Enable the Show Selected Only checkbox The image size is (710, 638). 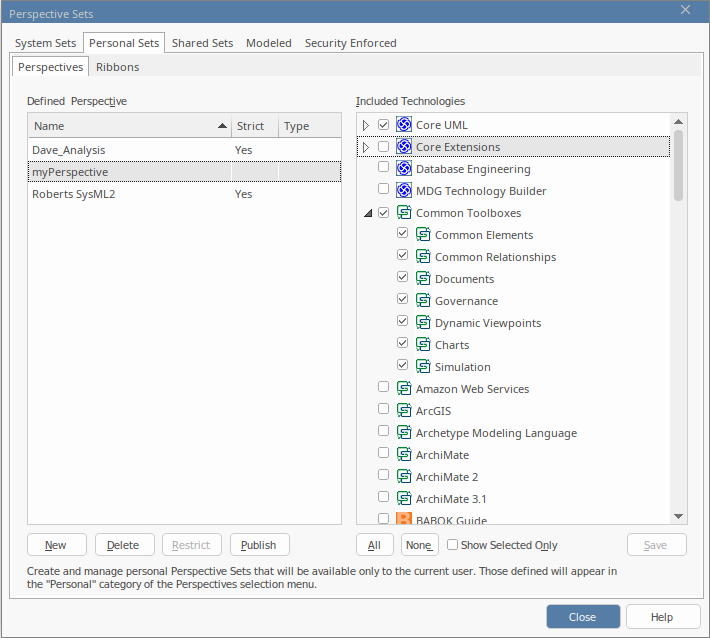(453, 545)
